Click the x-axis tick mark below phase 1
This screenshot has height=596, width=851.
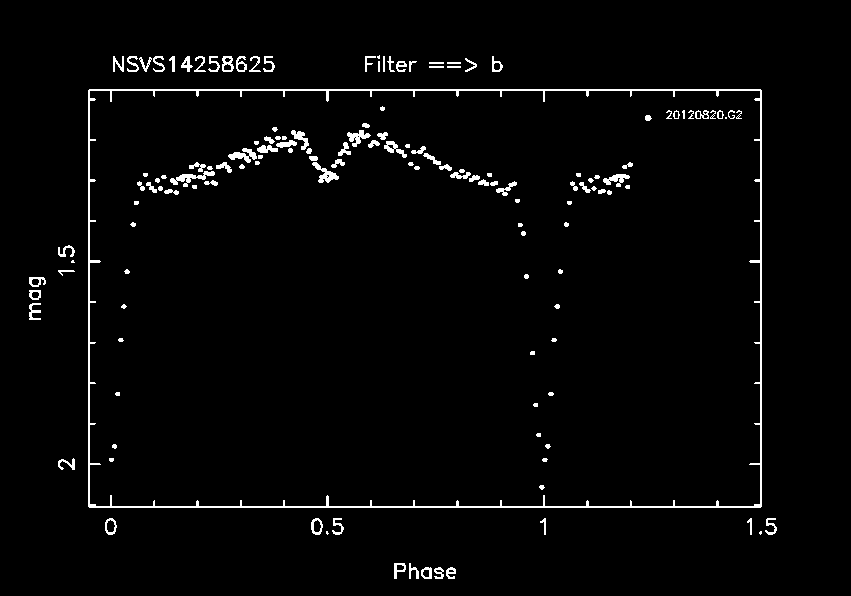[x=544, y=501]
